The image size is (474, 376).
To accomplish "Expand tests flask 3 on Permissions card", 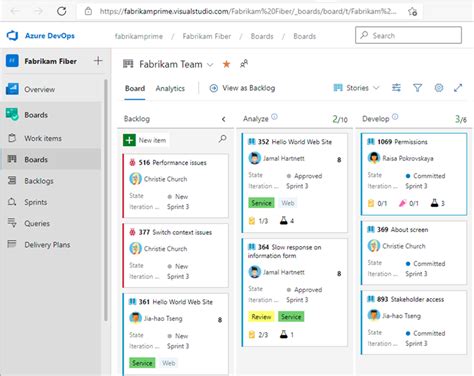I will point(438,203).
